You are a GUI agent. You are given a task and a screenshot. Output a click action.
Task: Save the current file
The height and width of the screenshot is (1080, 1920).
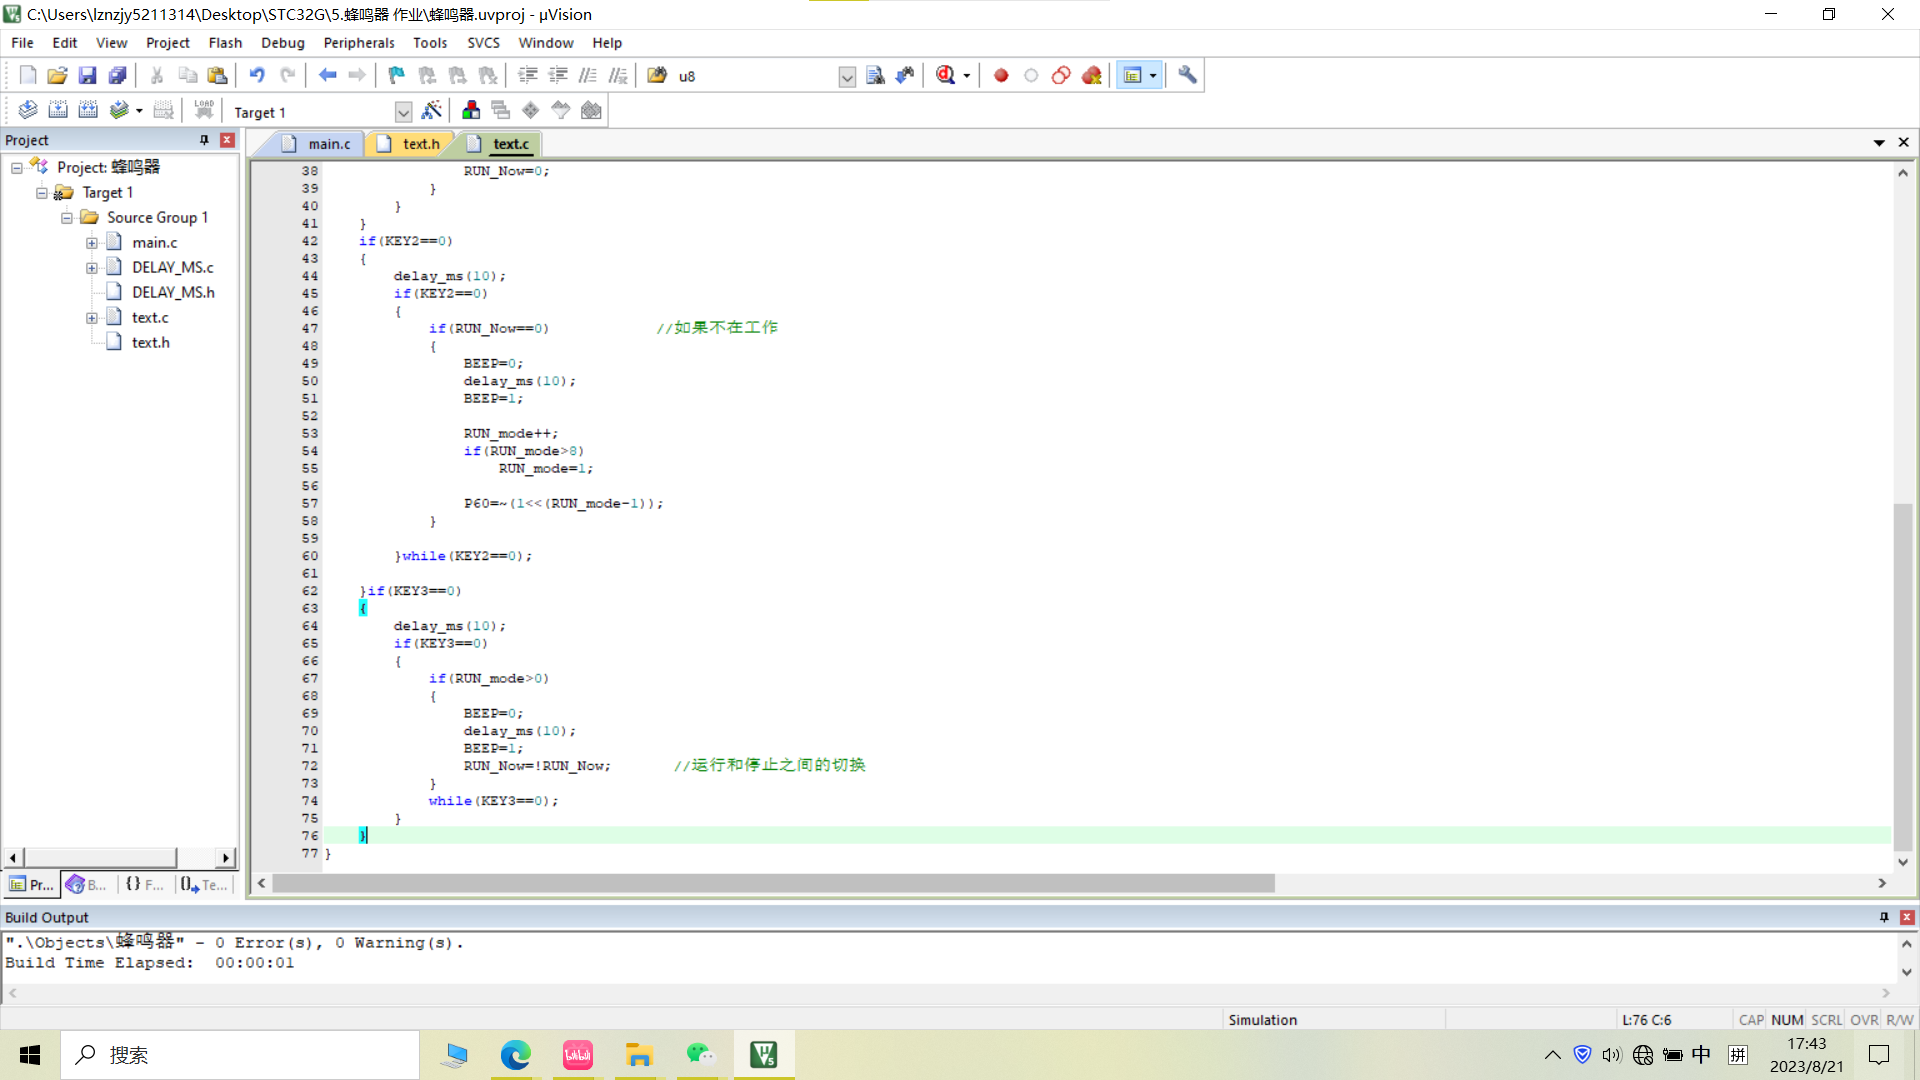click(x=87, y=75)
